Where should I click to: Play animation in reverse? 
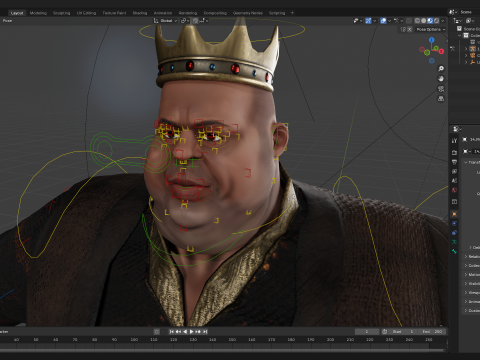coord(185,332)
